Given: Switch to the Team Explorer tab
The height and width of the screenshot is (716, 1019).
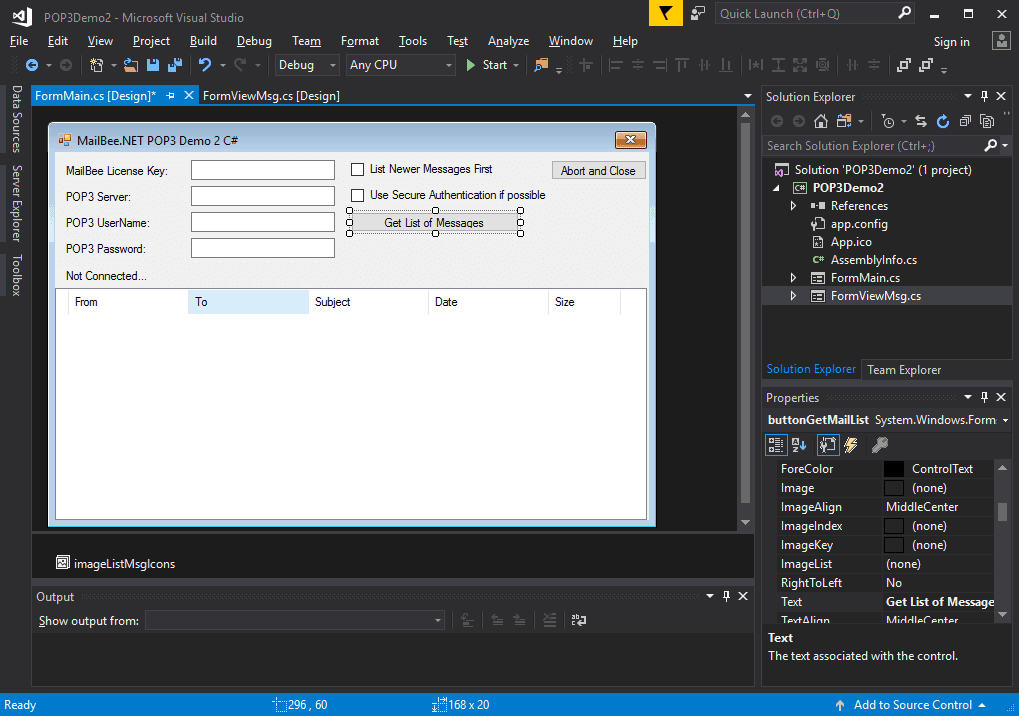Looking at the screenshot, I should (x=904, y=370).
